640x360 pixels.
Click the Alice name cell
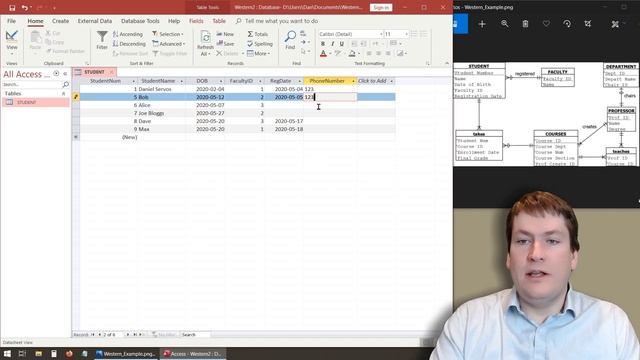[161, 105]
